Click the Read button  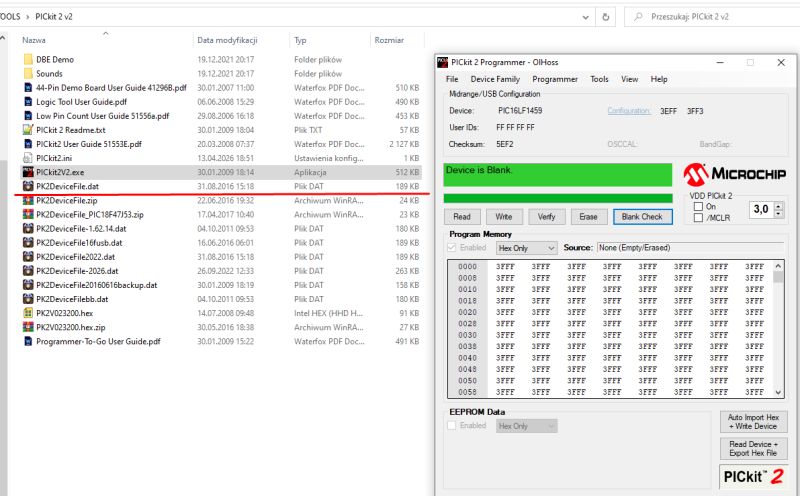(462, 217)
